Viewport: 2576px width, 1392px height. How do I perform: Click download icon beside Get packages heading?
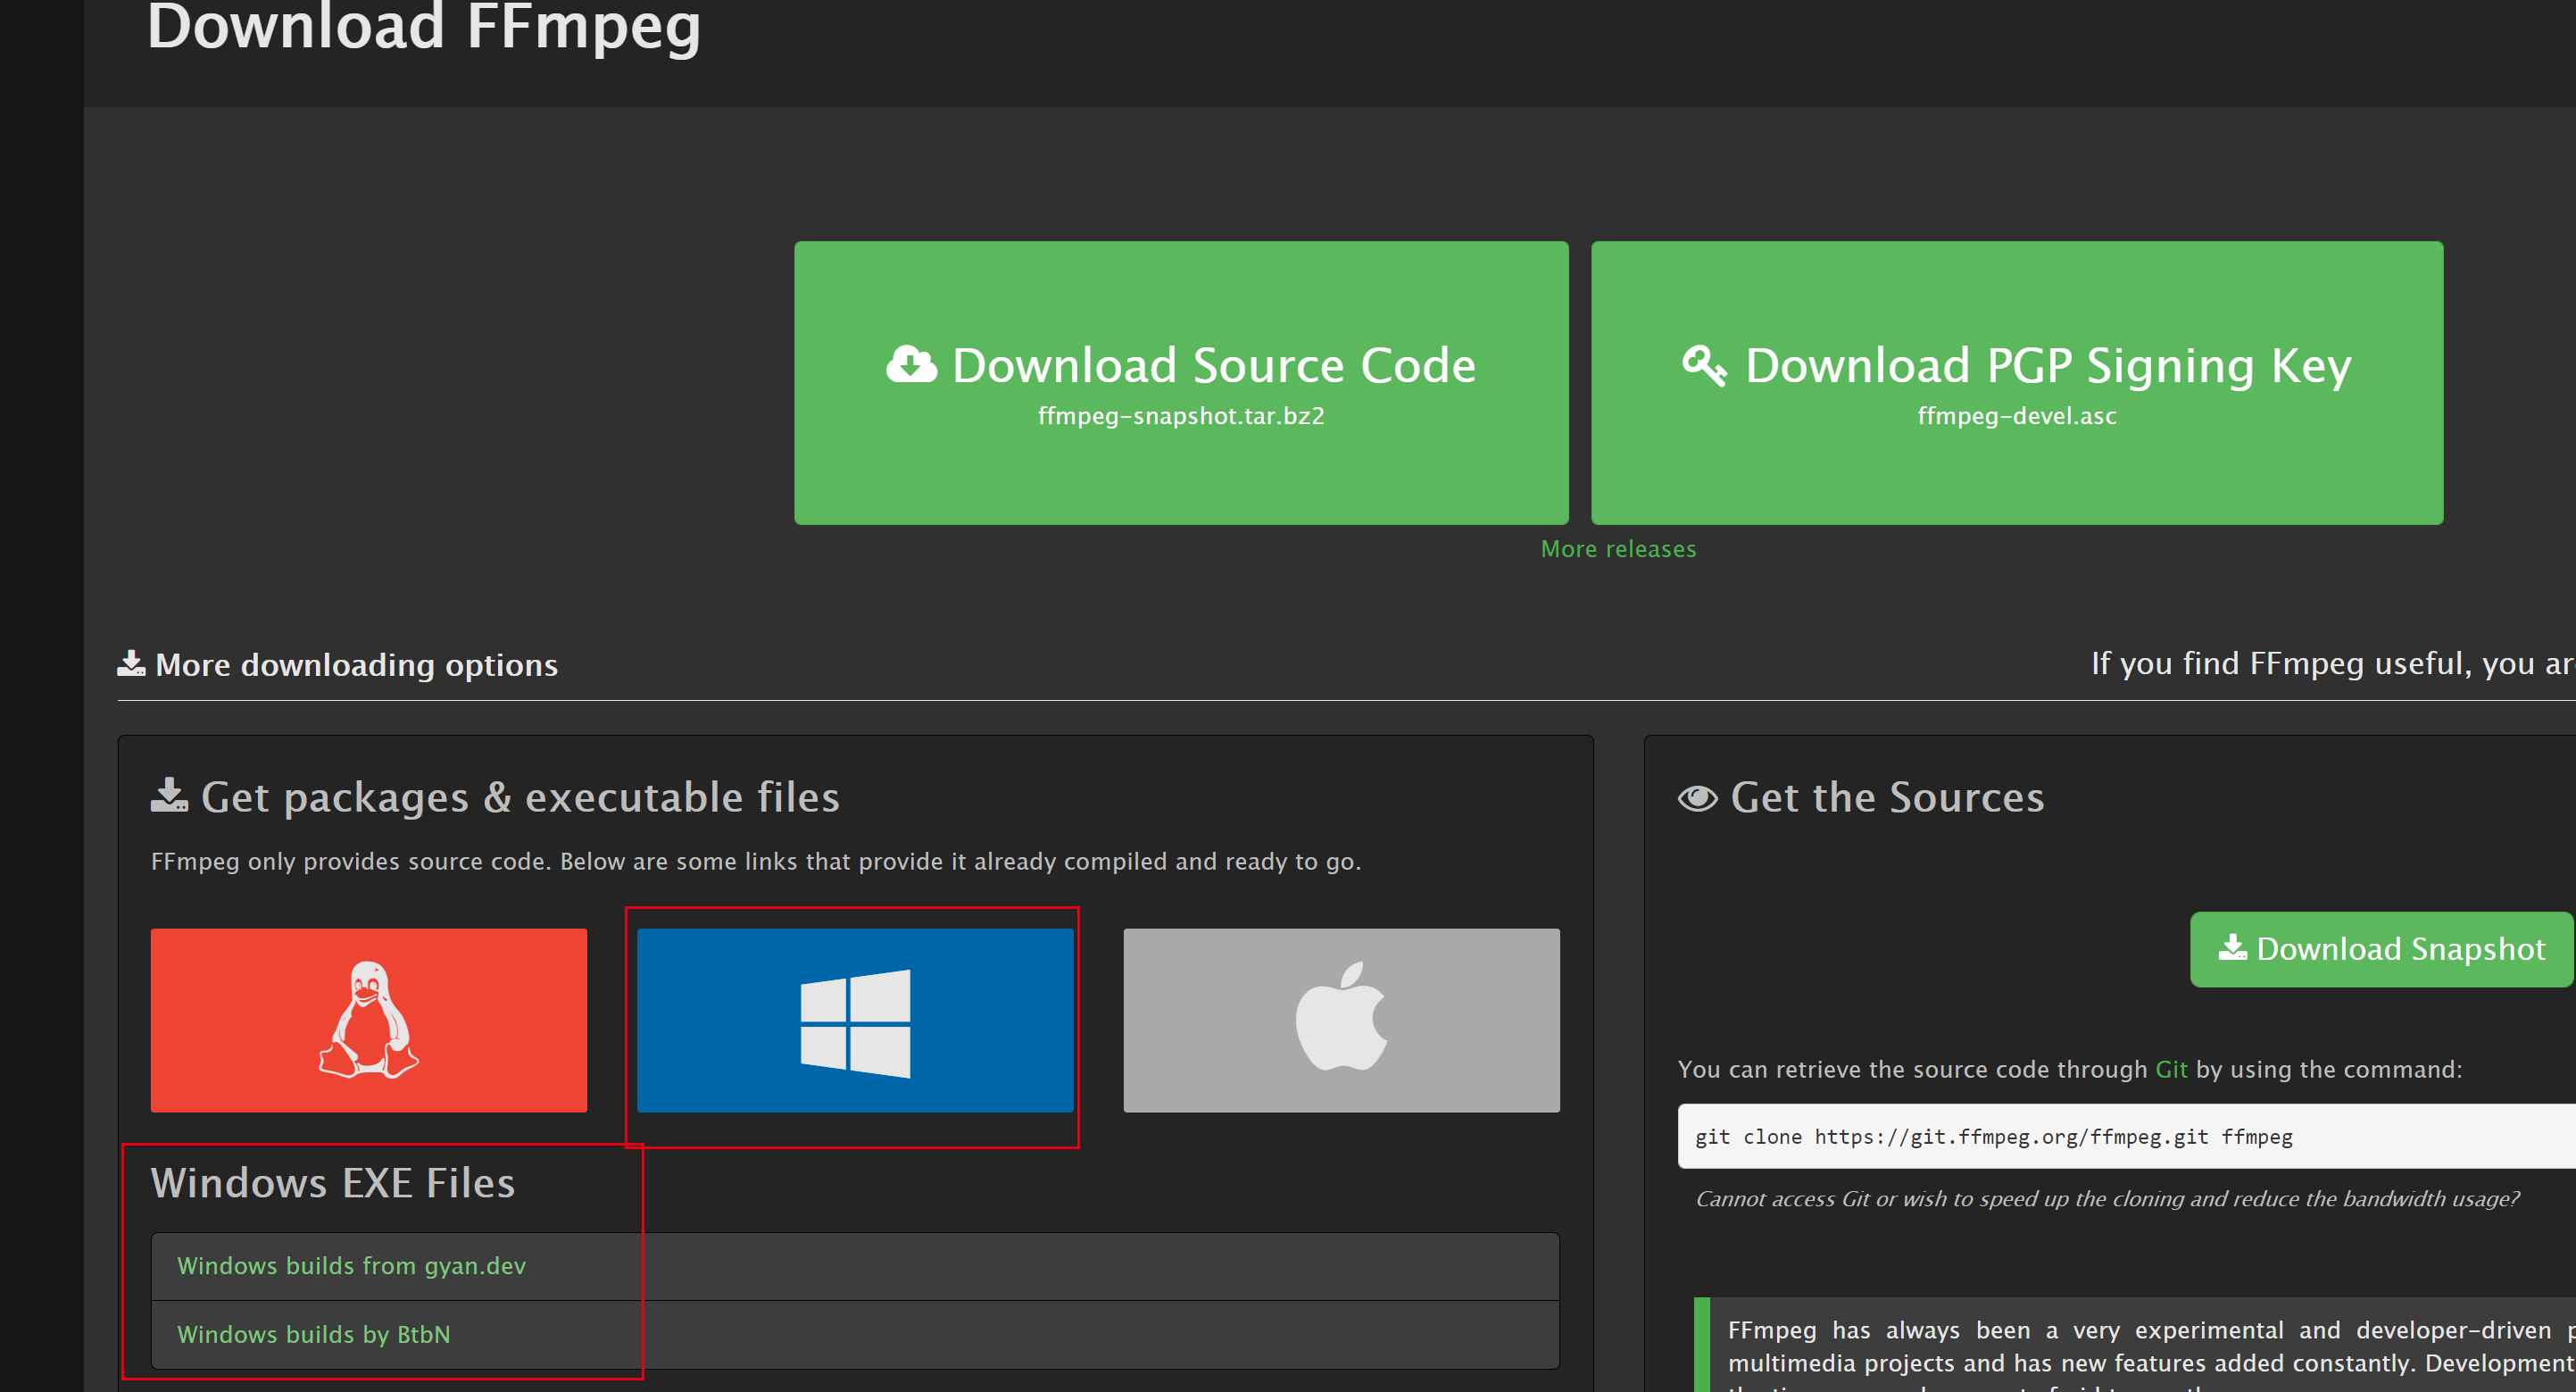pyautogui.click(x=169, y=795)
